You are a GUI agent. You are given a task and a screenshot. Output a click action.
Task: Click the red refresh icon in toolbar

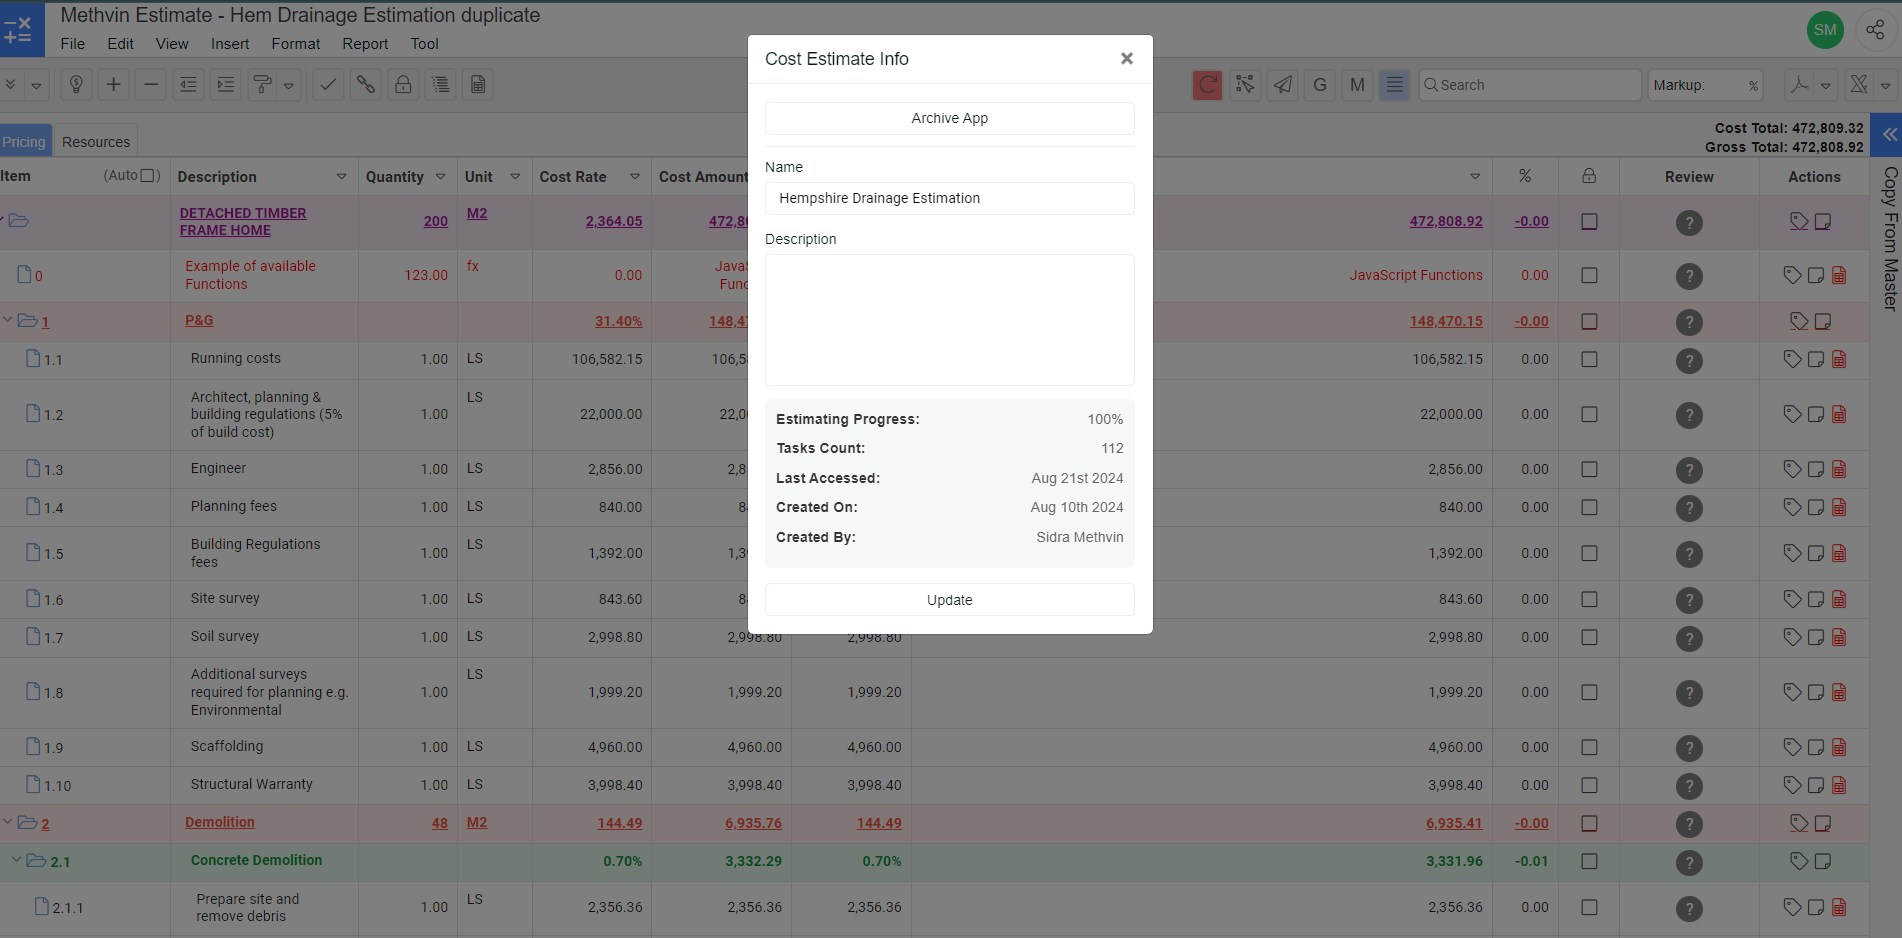tap(1207, 85)
